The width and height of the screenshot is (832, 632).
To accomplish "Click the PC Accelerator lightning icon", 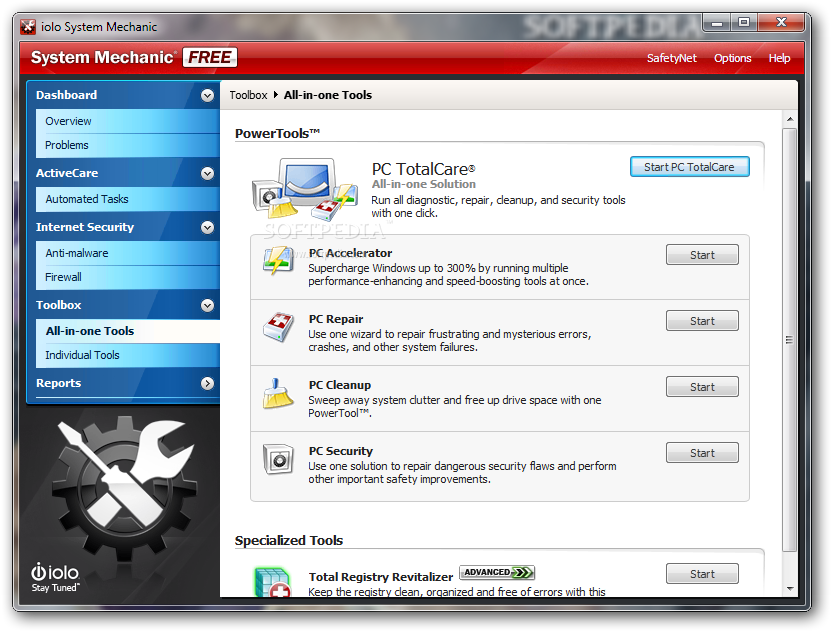I will tap(278, 261).
